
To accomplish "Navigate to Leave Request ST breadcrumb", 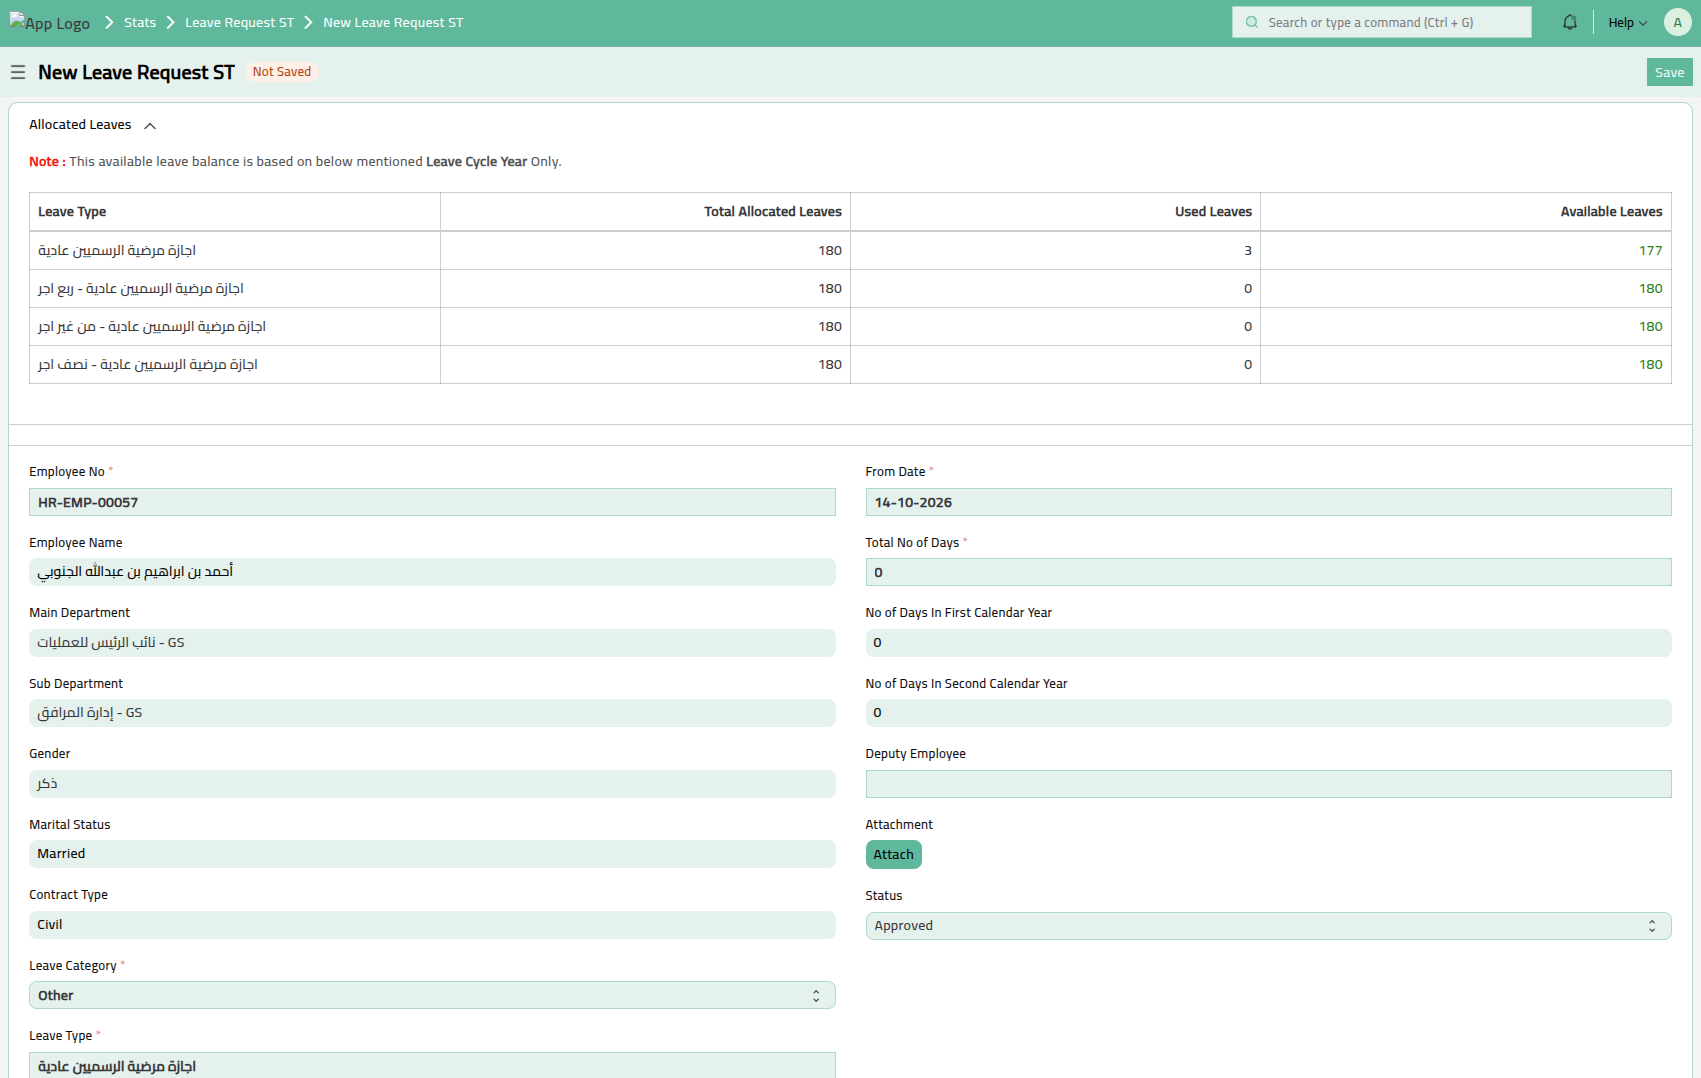I will pos(239,22).
